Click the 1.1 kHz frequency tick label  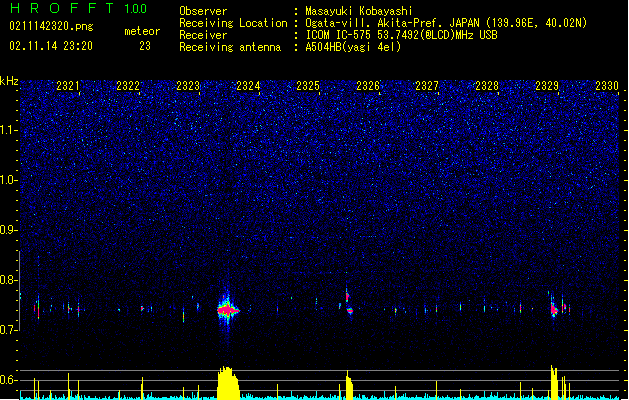pos(8,130)
